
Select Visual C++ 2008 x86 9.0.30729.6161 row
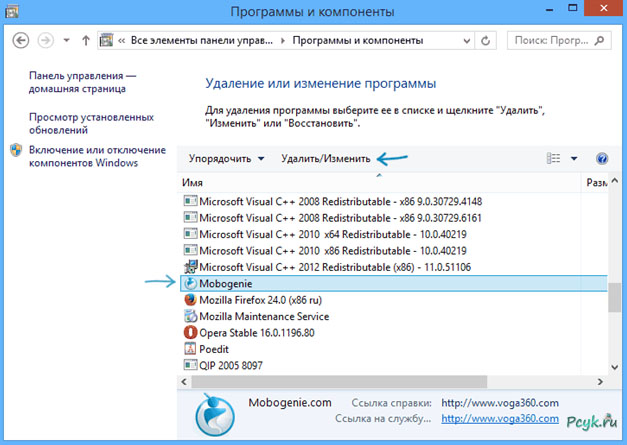pyautogui.click(x=394, y=218)
